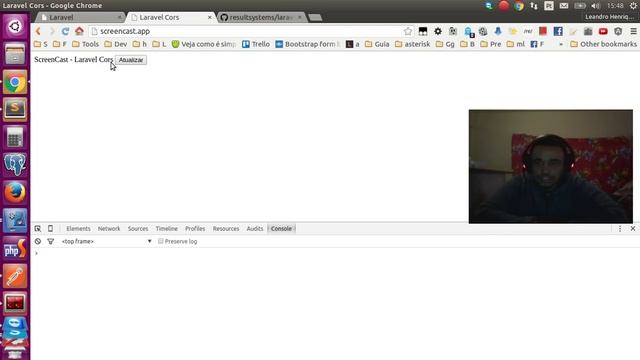Open pgAdmin elephant icon in launcher
The image size is (640, 360).
tap(15, 164)
